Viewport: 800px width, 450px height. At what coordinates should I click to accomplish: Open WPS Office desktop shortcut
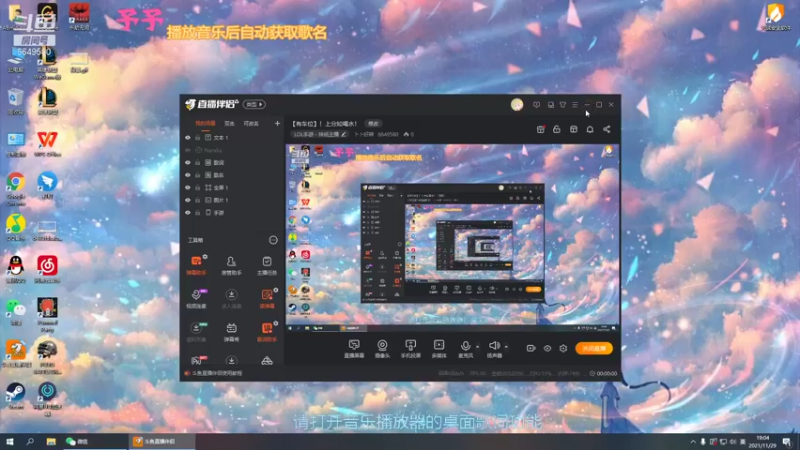click(47, 144)
